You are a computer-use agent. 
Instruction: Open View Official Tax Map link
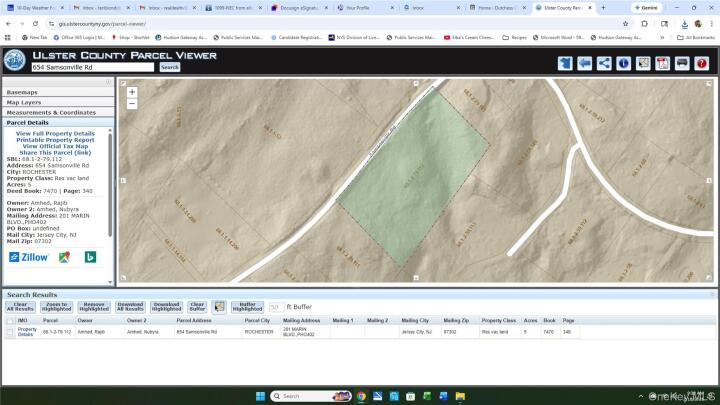(56, 146)
